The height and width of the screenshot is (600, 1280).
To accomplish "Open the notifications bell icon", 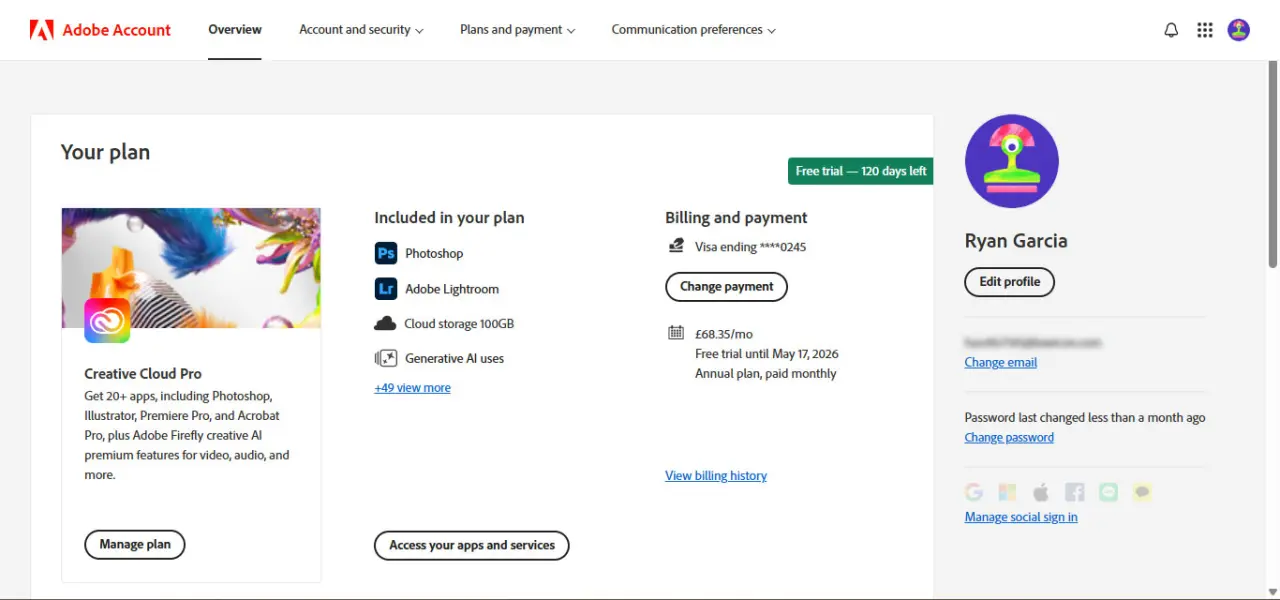I will coord(1171,30).
